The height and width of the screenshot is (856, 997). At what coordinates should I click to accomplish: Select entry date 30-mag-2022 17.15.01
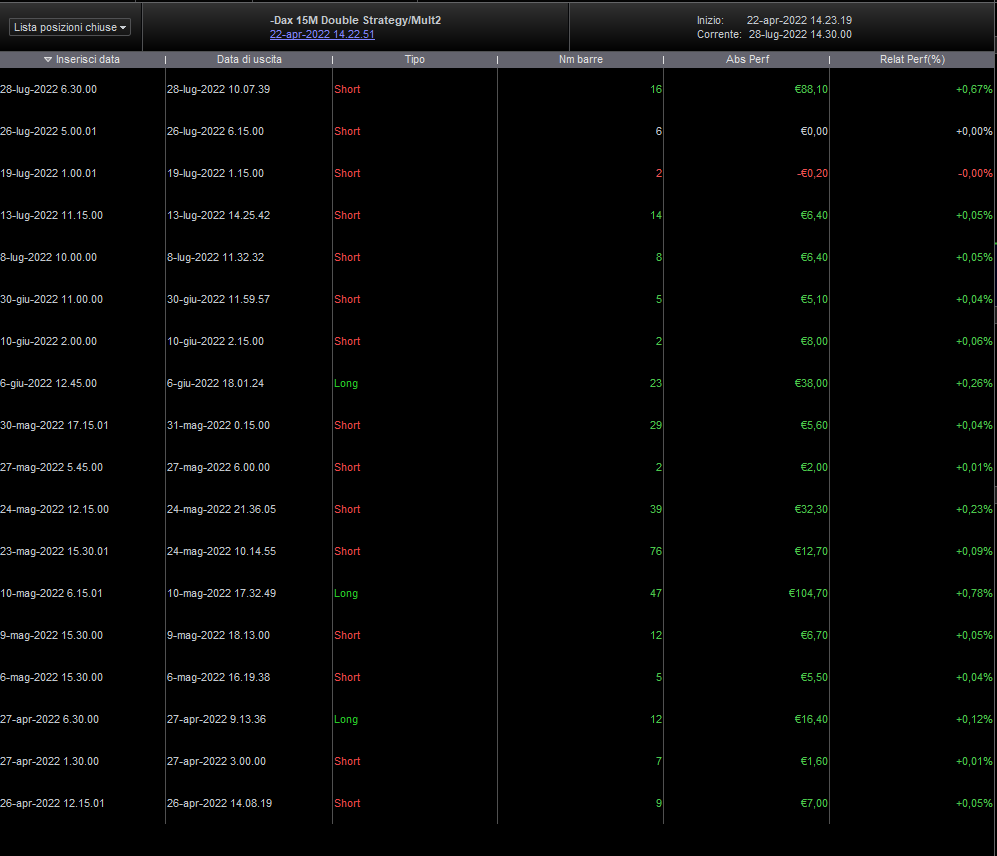(x=55, y=425)
